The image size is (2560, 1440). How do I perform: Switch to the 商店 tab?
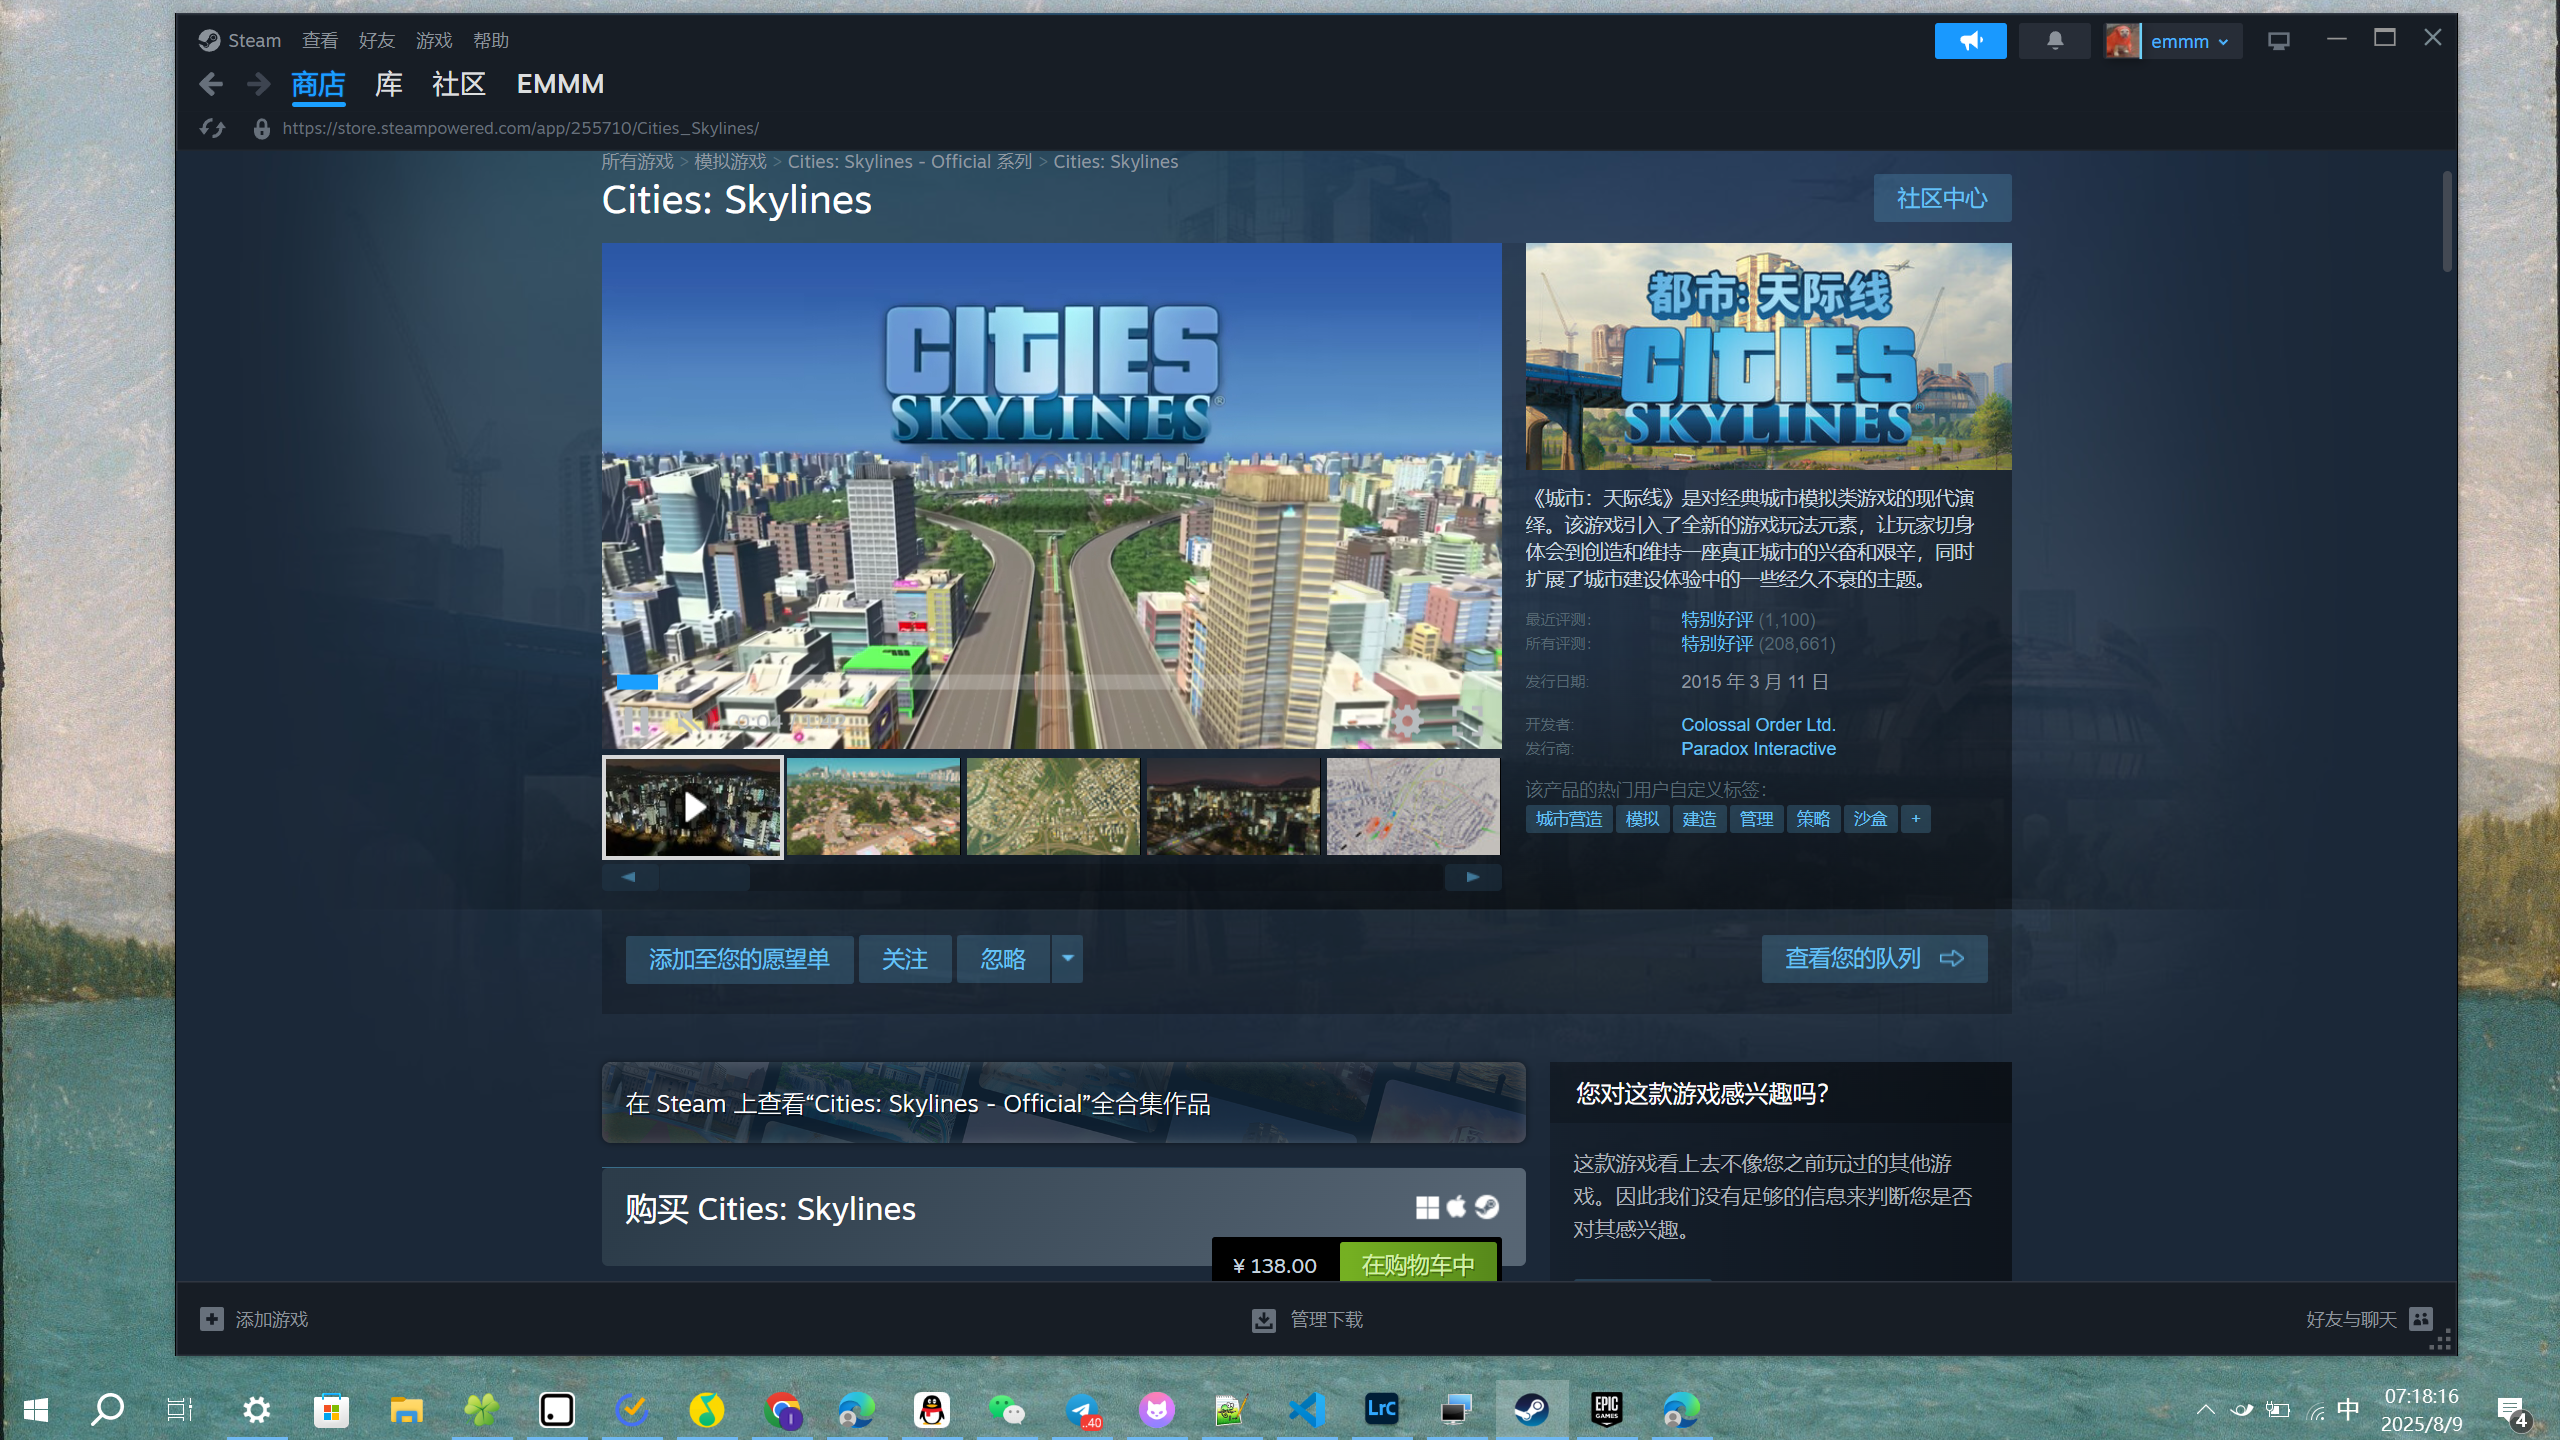tap(318, 84)
